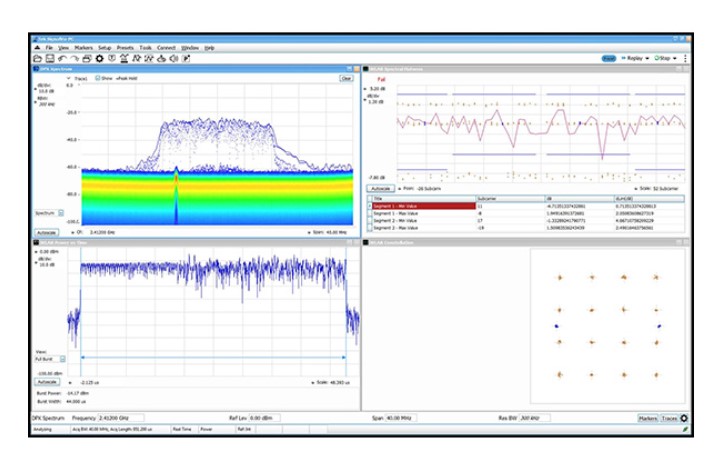Image resolution: width=715 pixels, height=463 pixels.
Task: Click the gear icon beside Traces button
Action: pyautogui.click(x=683, y=418)
